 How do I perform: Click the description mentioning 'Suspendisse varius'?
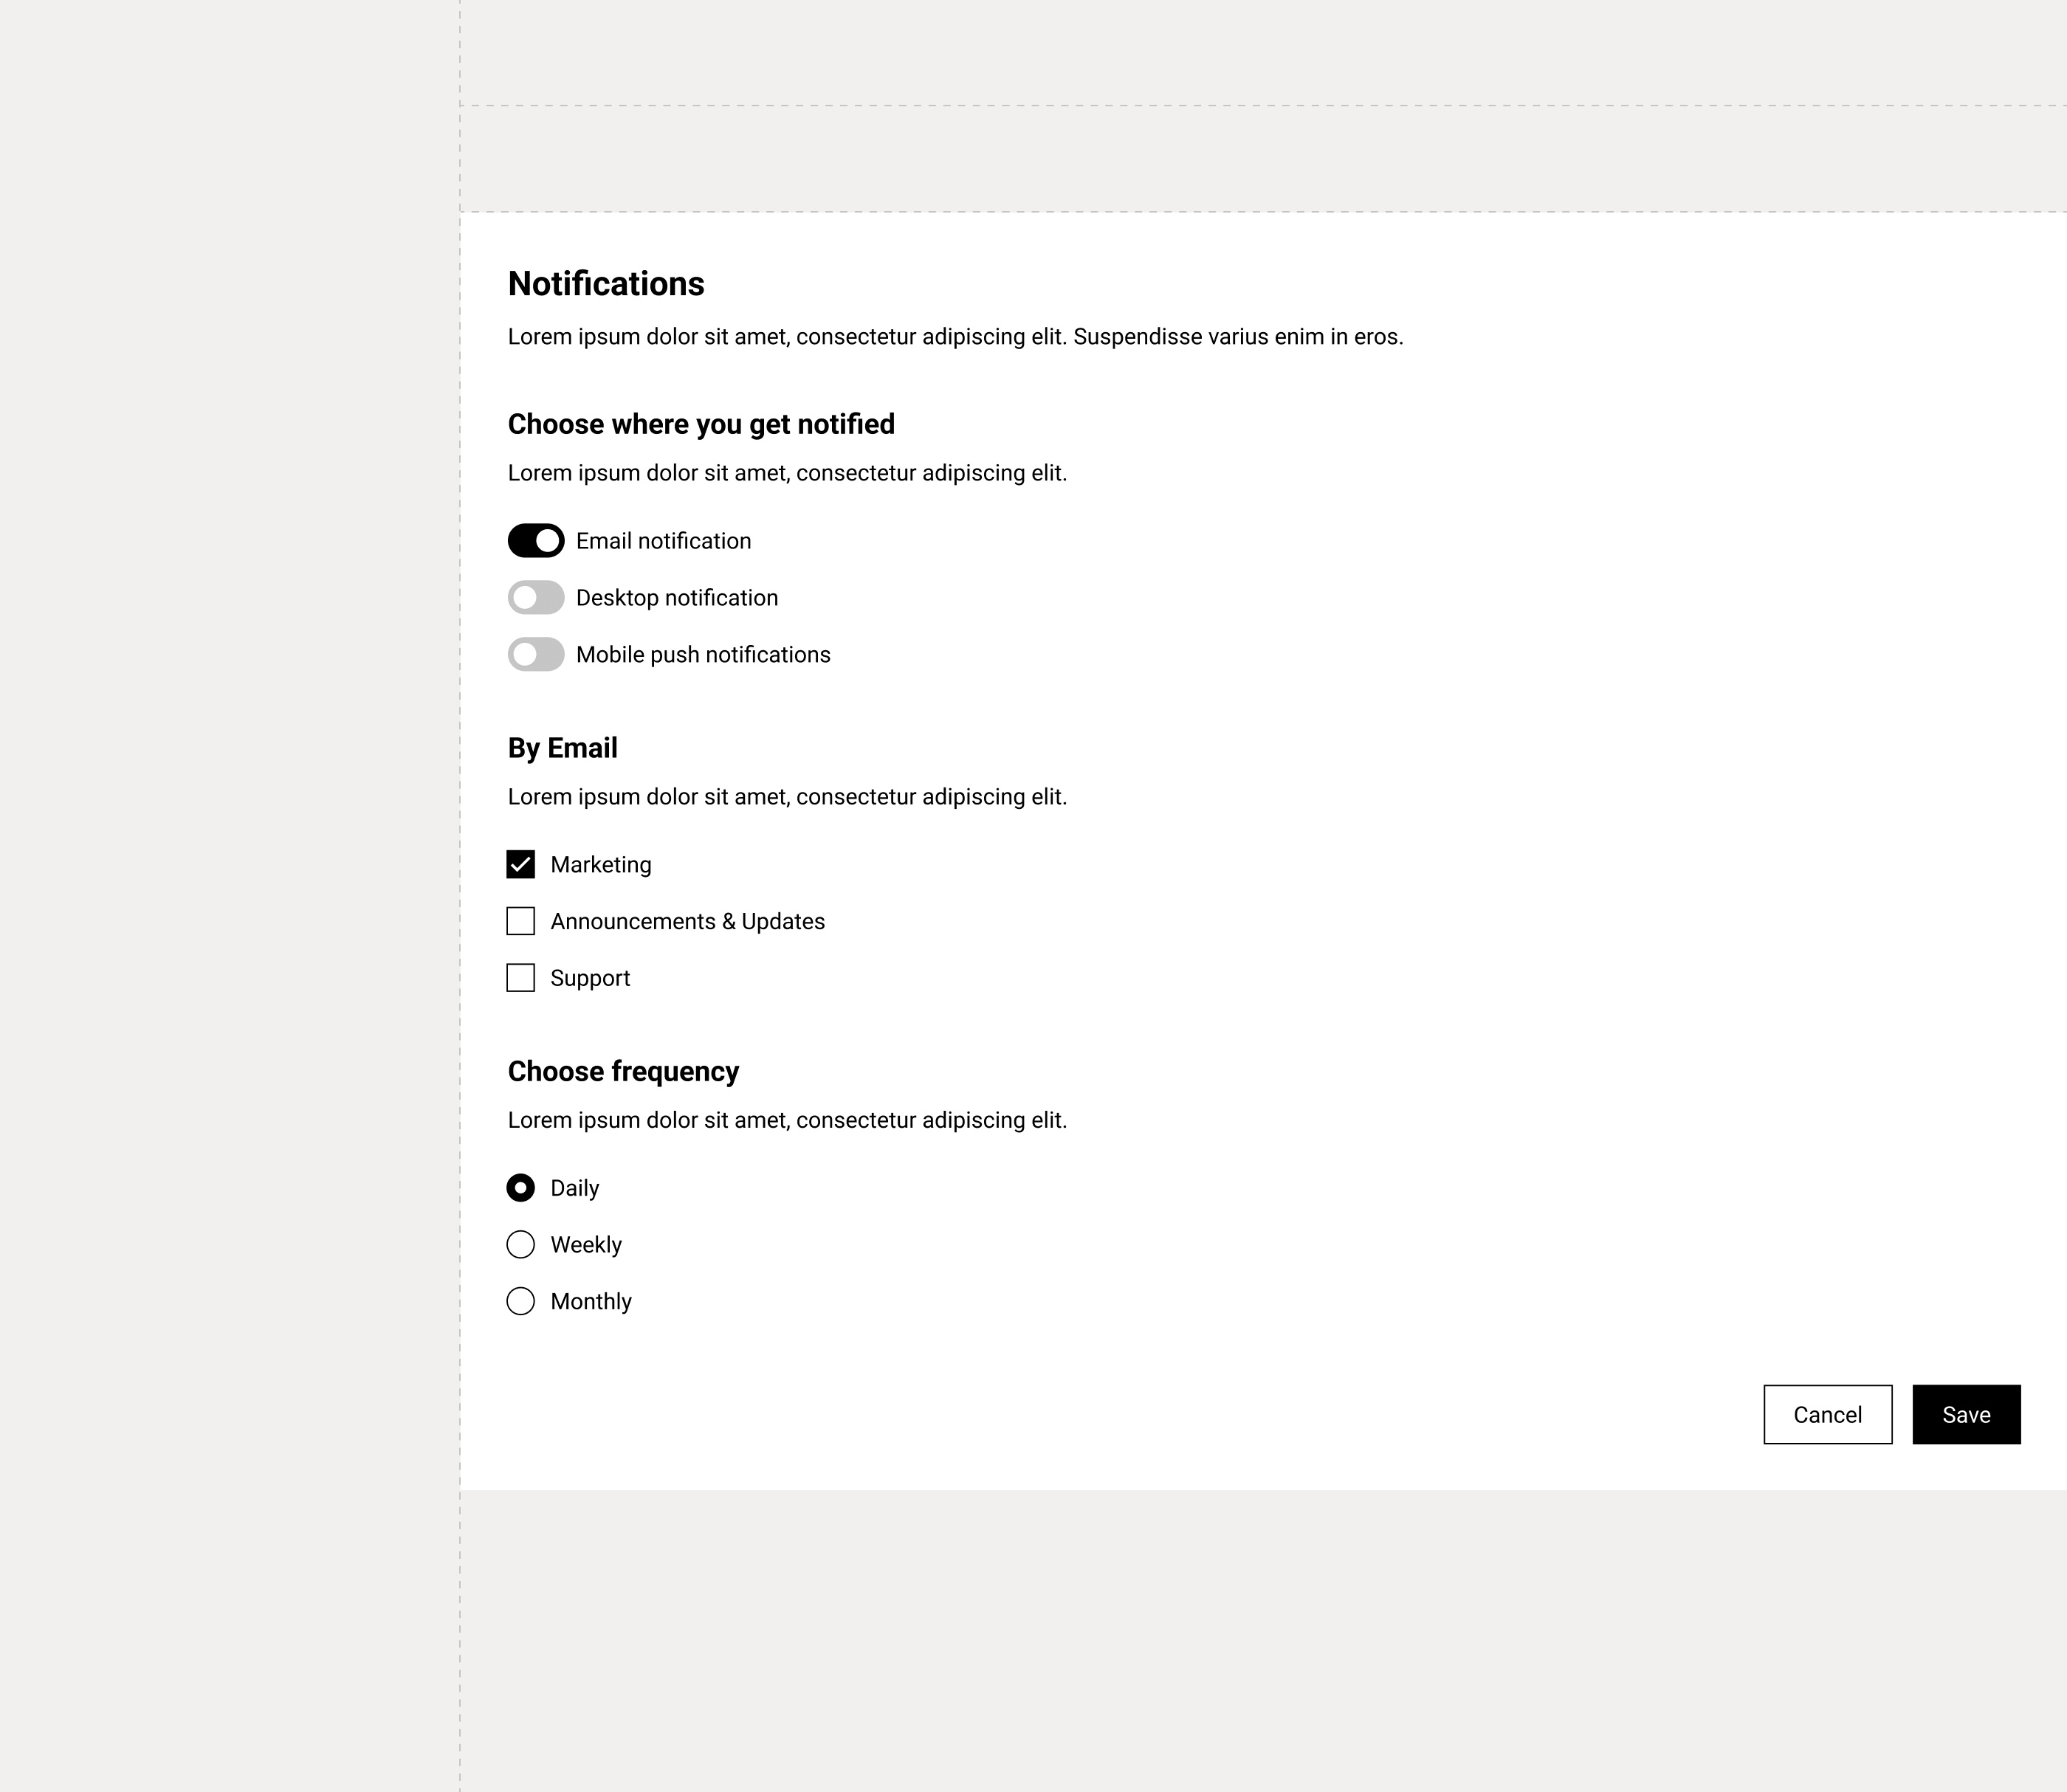[x=956, y=337]
